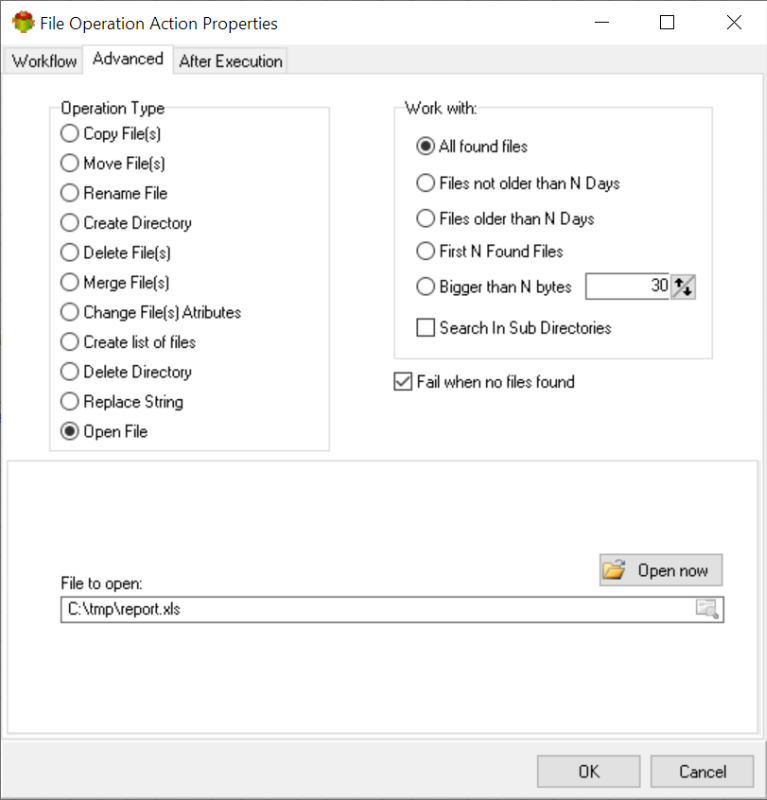The image size is (767, 800).
Task: Click the N bytes number field showing 30
Action: point(627,286)
